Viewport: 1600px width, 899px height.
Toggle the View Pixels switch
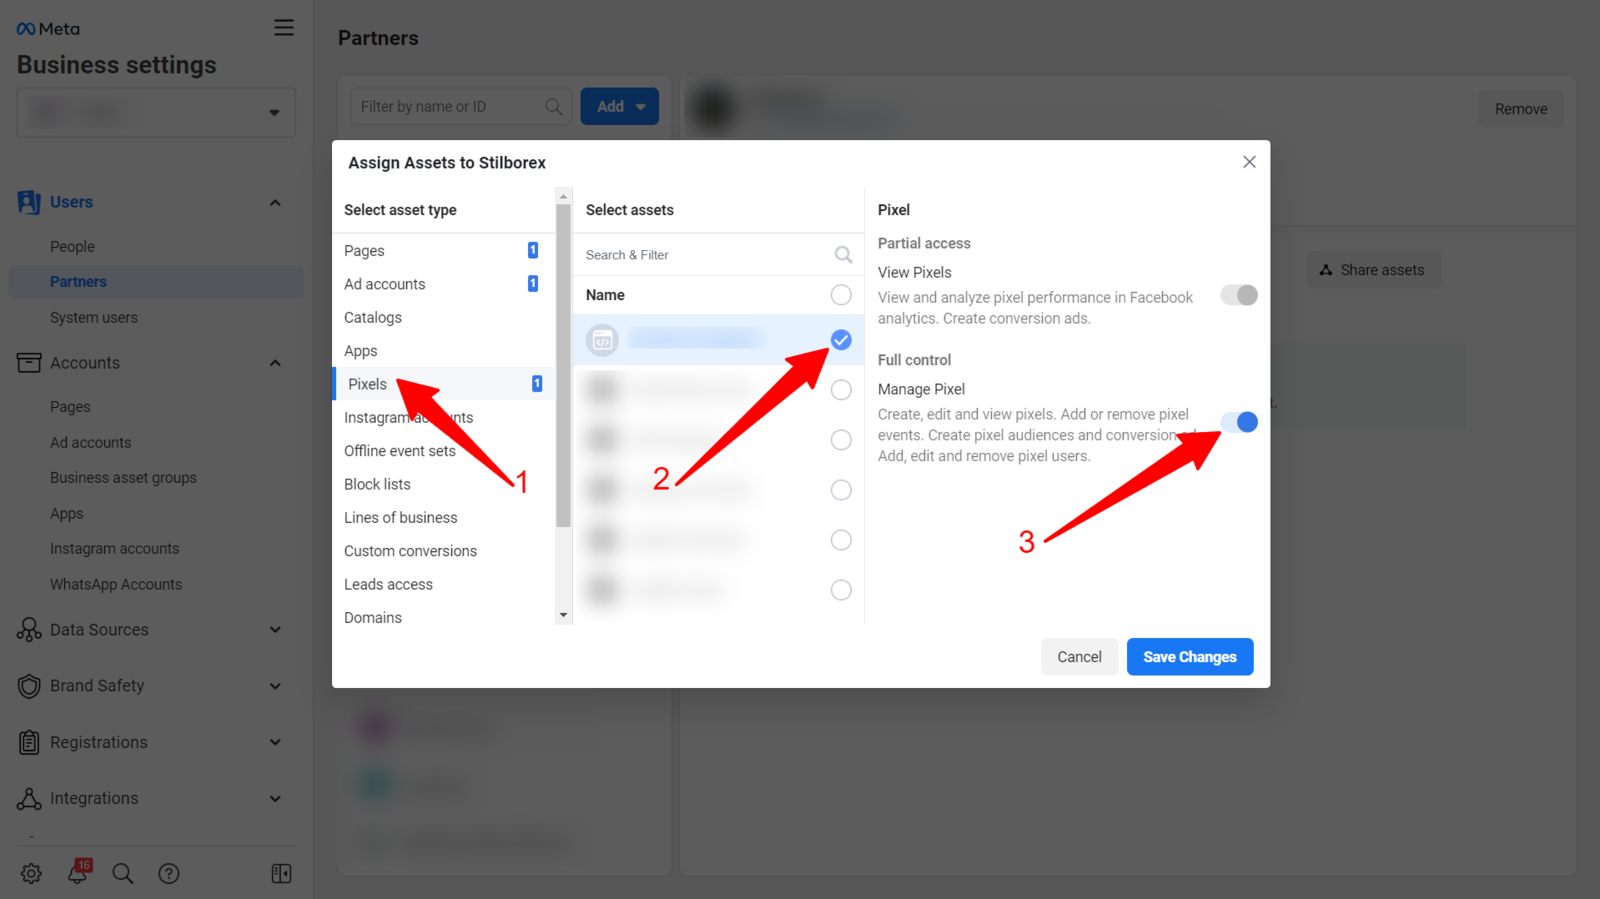coord(1239,295)
